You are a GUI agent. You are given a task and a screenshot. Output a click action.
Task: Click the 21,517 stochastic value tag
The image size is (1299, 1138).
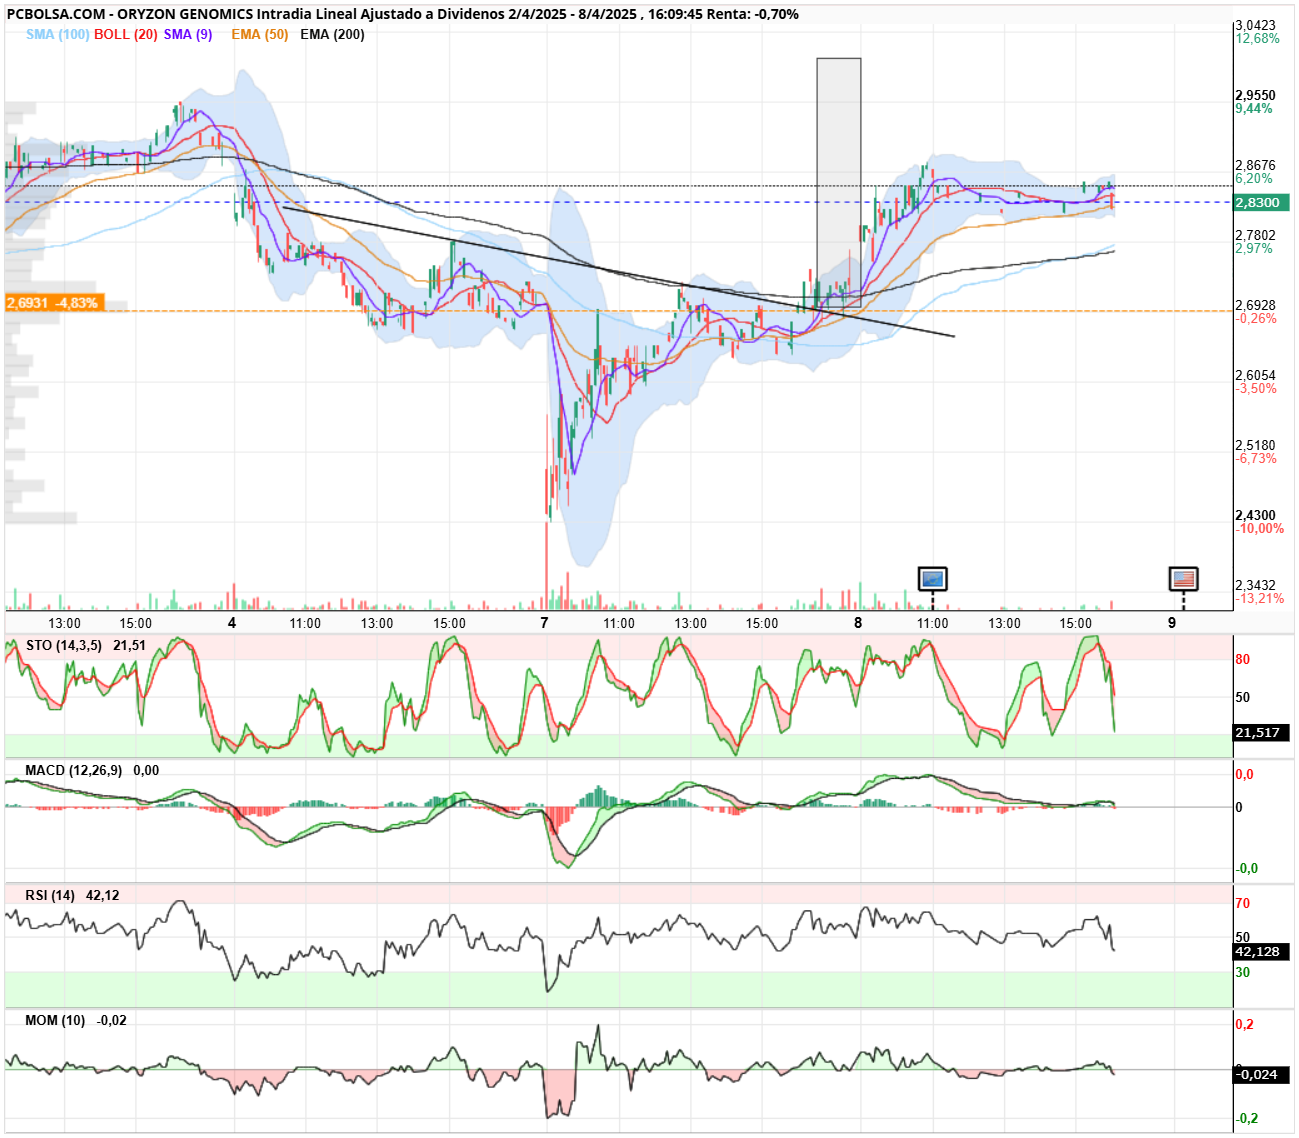pos(1262,732)
